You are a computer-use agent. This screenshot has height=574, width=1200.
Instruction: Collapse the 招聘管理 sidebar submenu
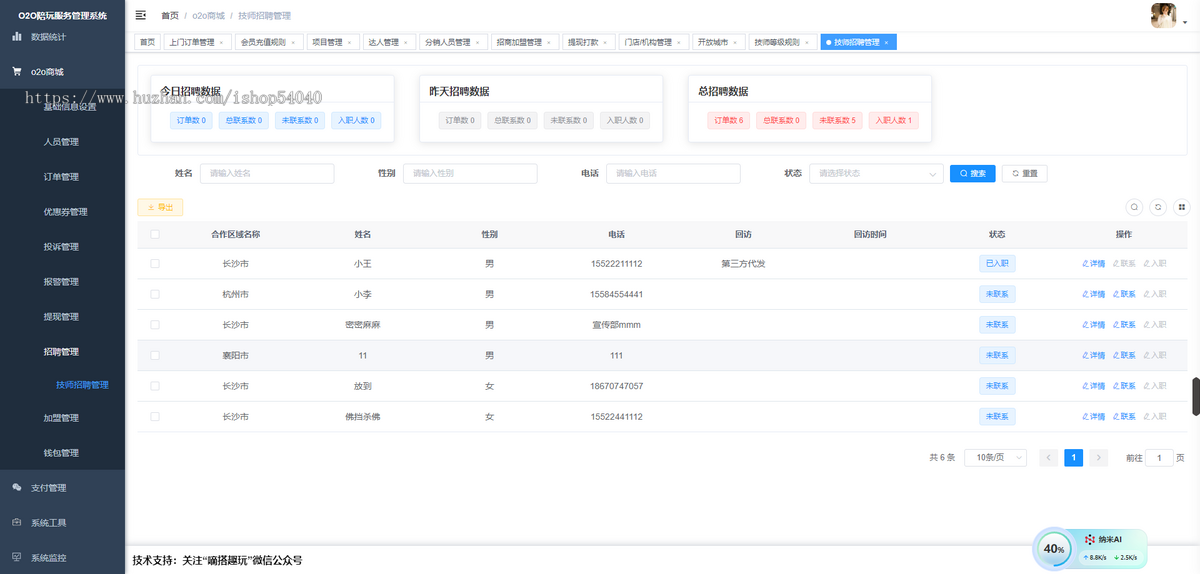[x=62, y=352]
